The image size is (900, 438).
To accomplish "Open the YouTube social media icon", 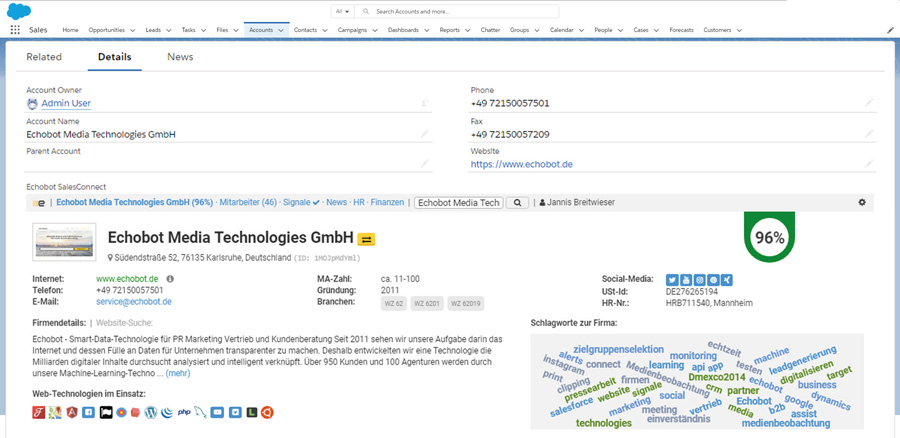I will (x=685, y=280).
